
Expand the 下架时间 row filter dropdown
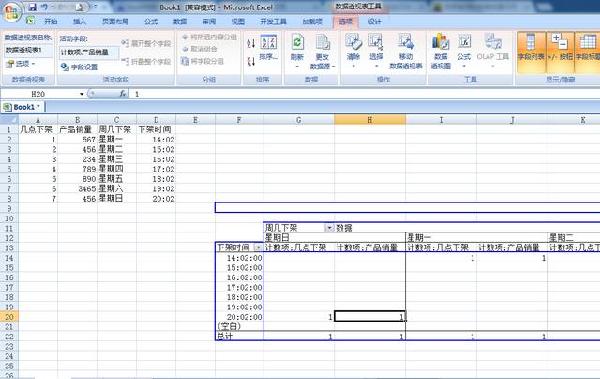[258, 248]
